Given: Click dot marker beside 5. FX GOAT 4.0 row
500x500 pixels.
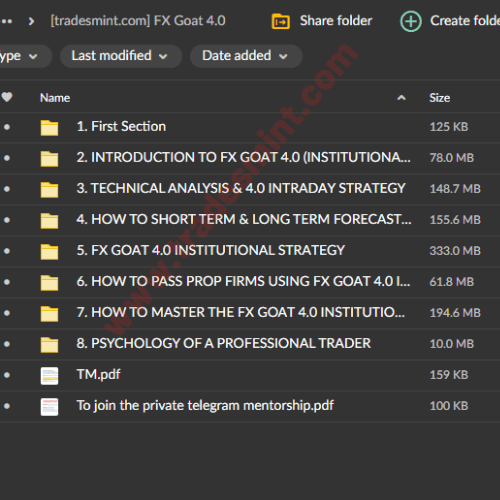Looking at the screenshot, I should [7, 251].
